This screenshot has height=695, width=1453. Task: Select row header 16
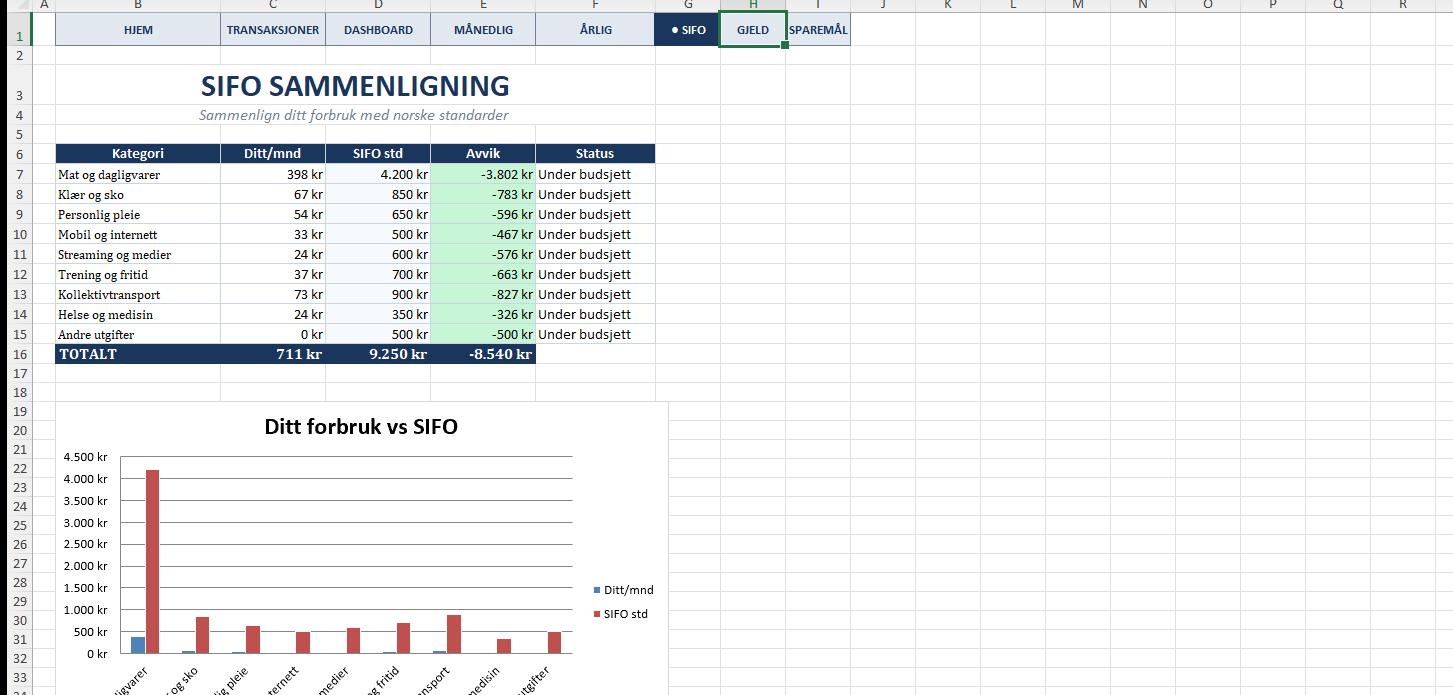pyautogui.click(x=17, y=354)
